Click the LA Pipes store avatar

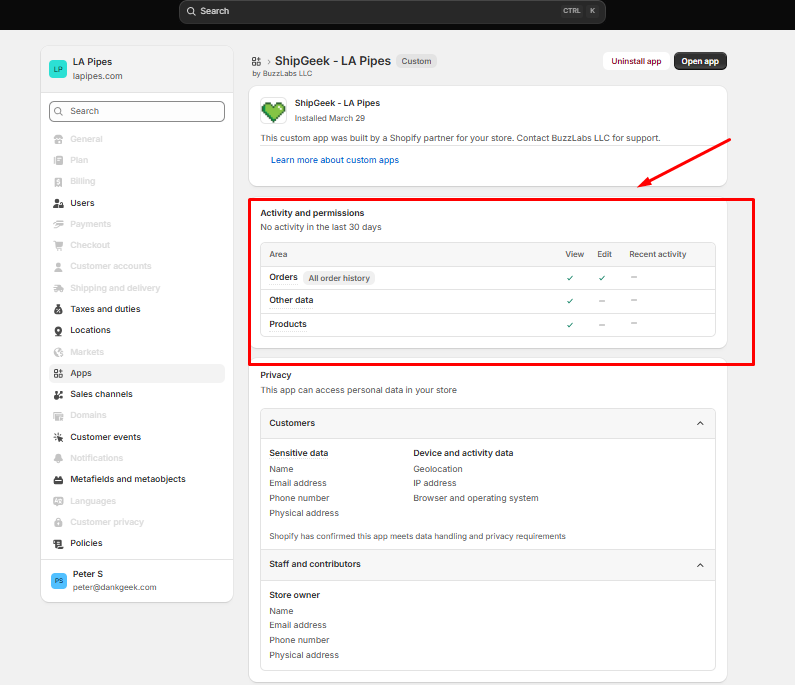tap(58, 69)
